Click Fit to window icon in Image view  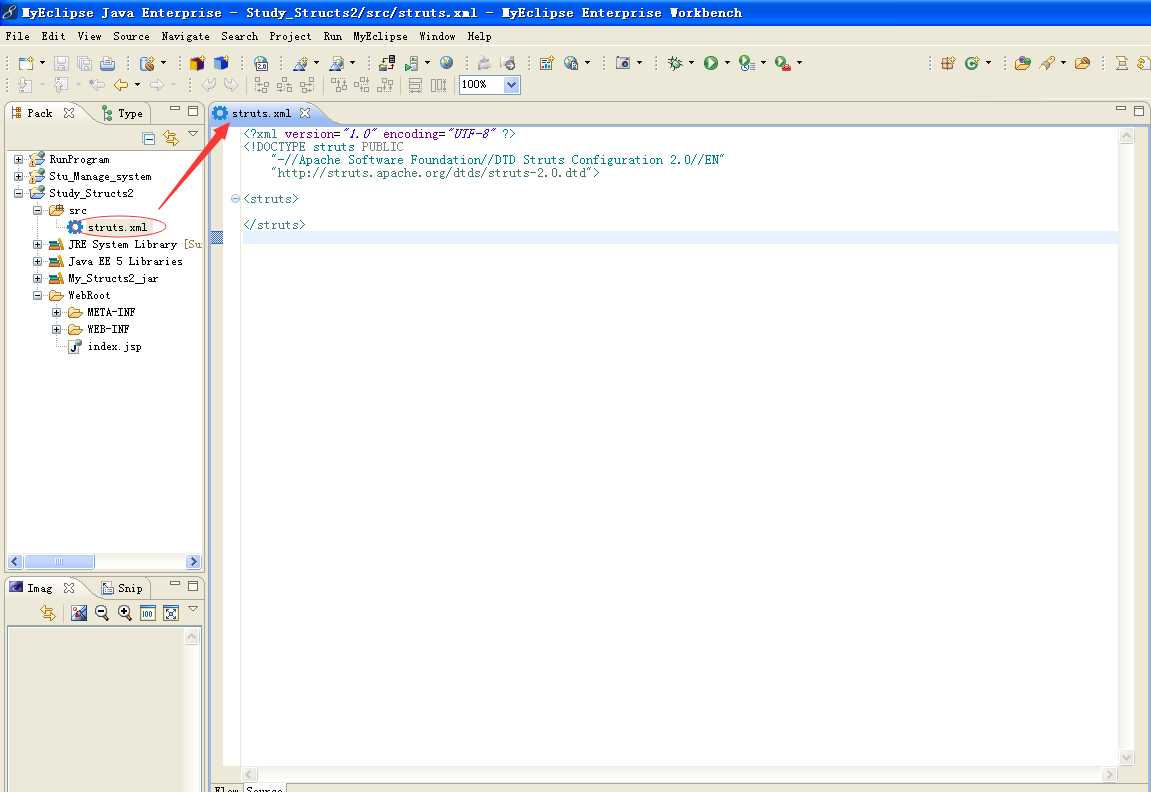tap(171, 613)
